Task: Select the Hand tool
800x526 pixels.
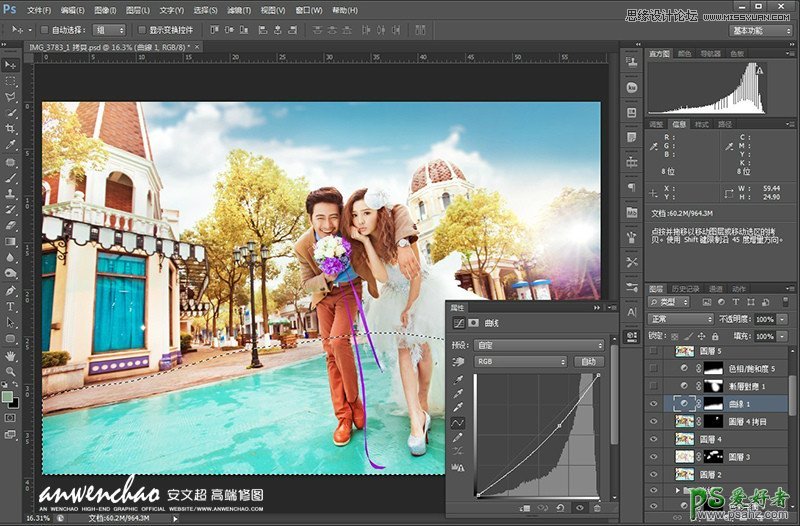Action: [11, 355]
